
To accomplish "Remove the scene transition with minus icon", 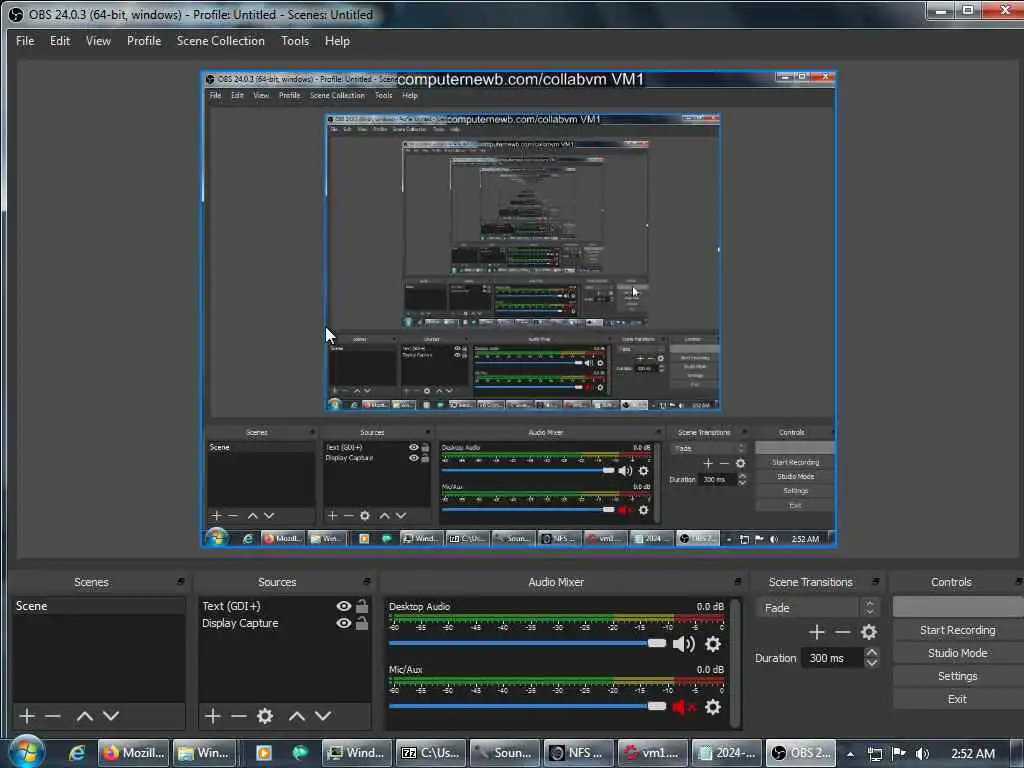I will click(x=842, y=632).
